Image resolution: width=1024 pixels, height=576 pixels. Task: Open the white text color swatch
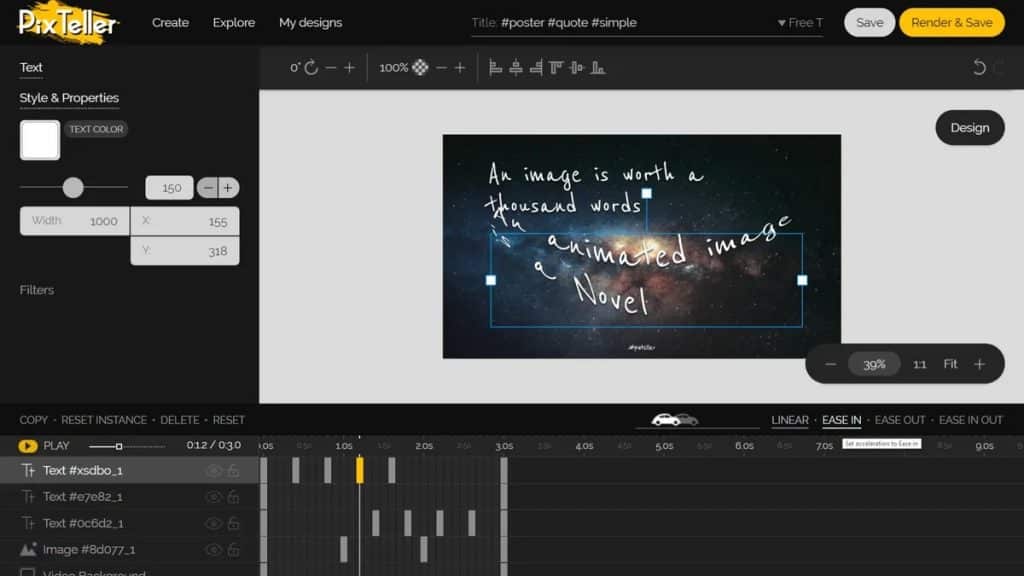pos(40,140)
